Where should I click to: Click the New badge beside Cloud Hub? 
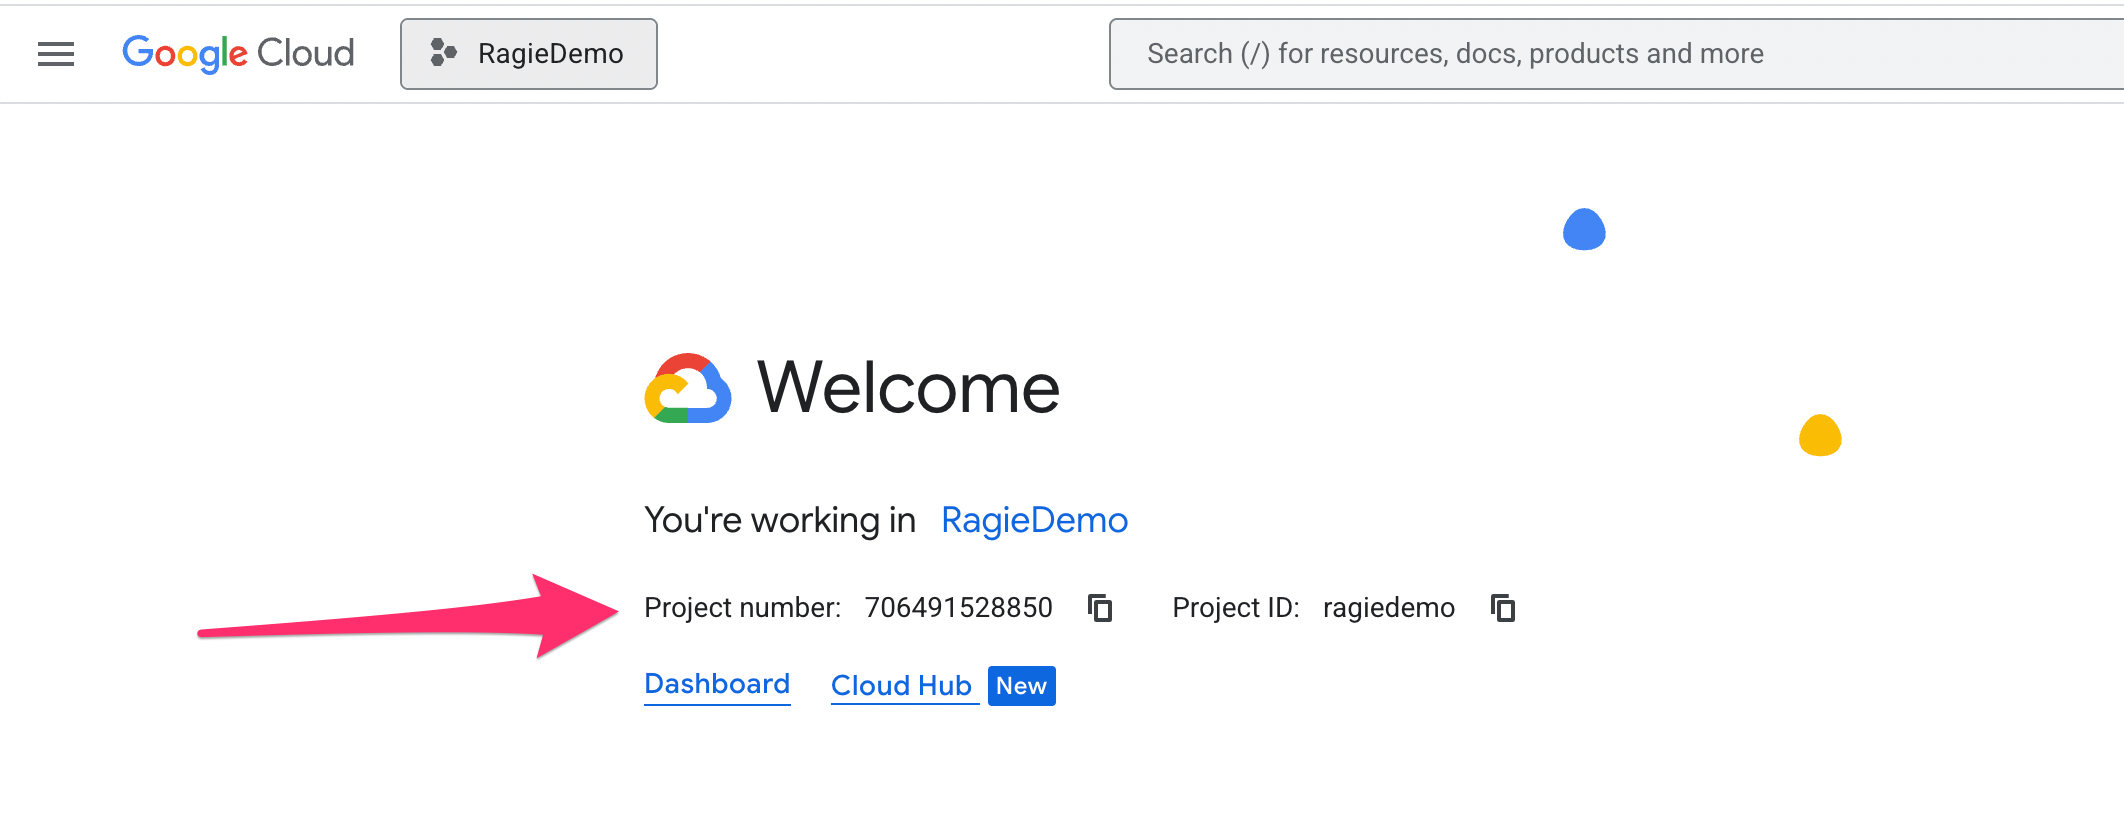(1021, 686)
